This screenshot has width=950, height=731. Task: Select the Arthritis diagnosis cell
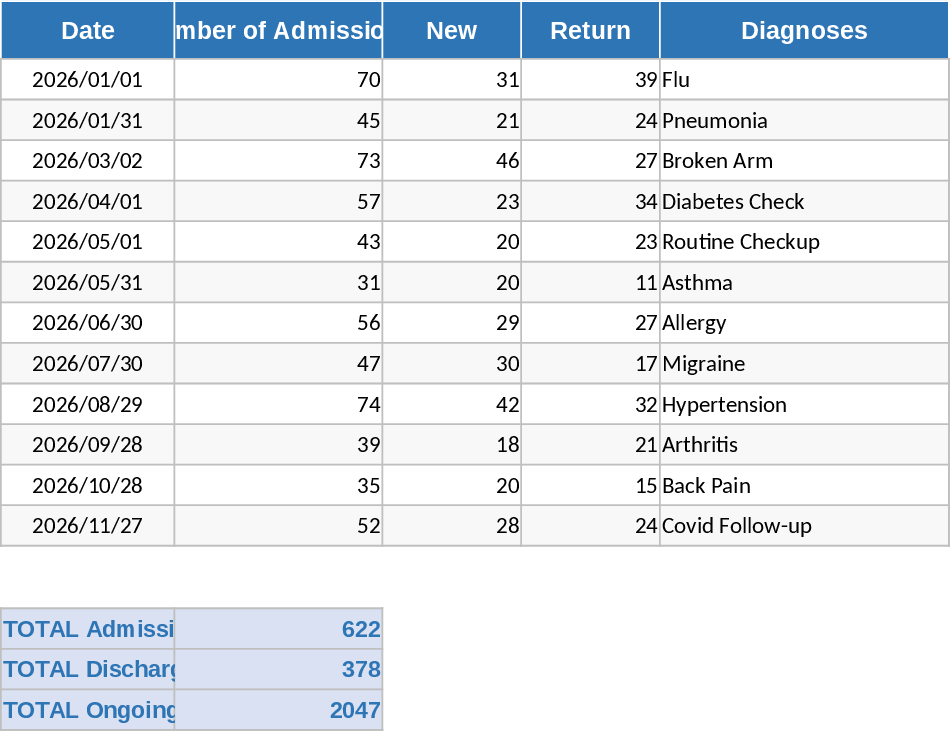pos(804,445)
